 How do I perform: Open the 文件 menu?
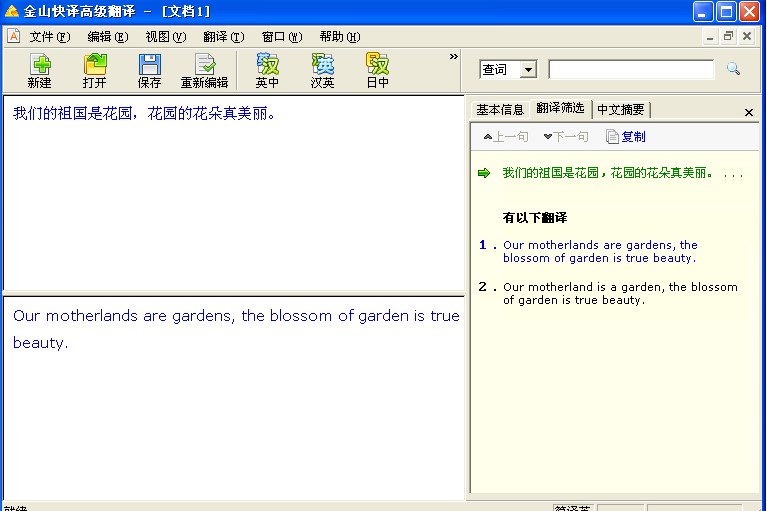(49, 37)
